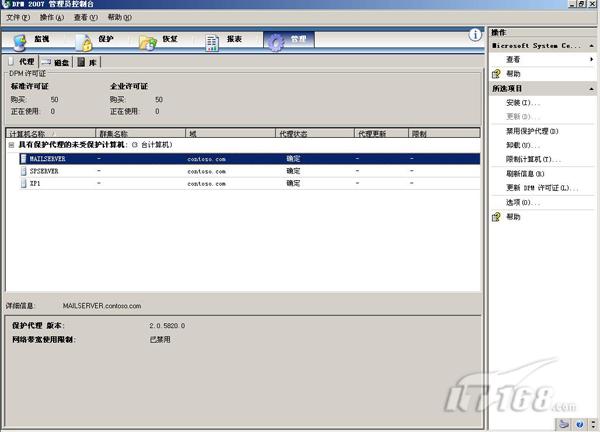
Task: Click MAILSERVER.contoso.com in details header
Action: click(x=102, y=306)
